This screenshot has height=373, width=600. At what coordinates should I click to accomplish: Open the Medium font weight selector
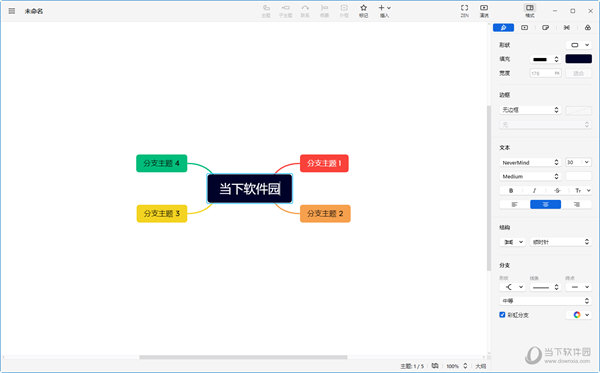pyautogui.click(x=530, y=176)
